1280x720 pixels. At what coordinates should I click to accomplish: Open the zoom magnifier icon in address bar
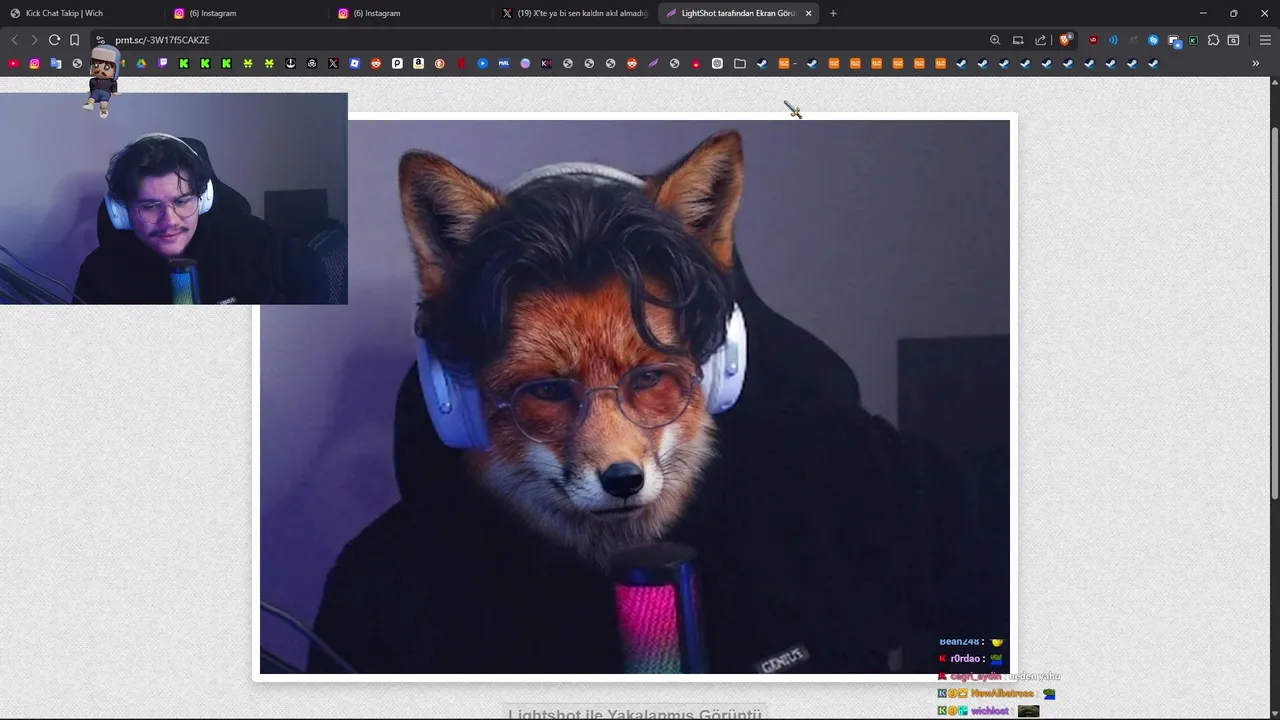point(995,40)
